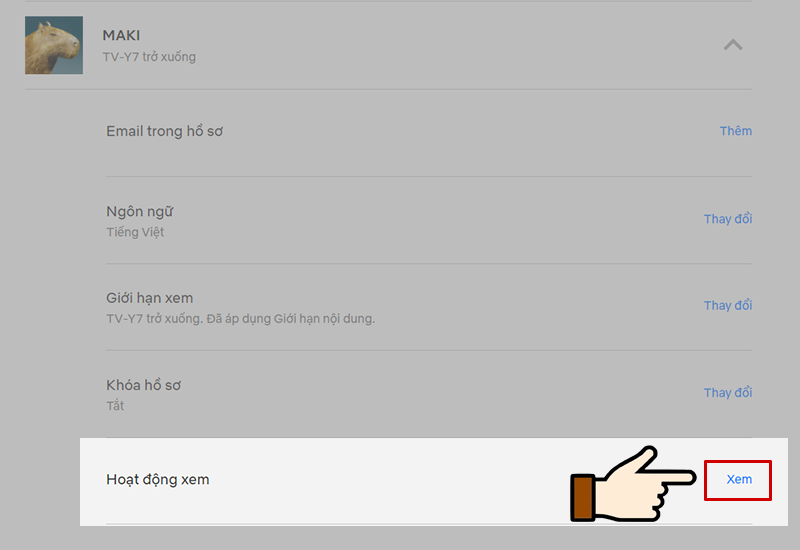Screen dimensions: 800x550
Task: Click the brown sleeve cuff of hand graphic
Action: point(583,497)
